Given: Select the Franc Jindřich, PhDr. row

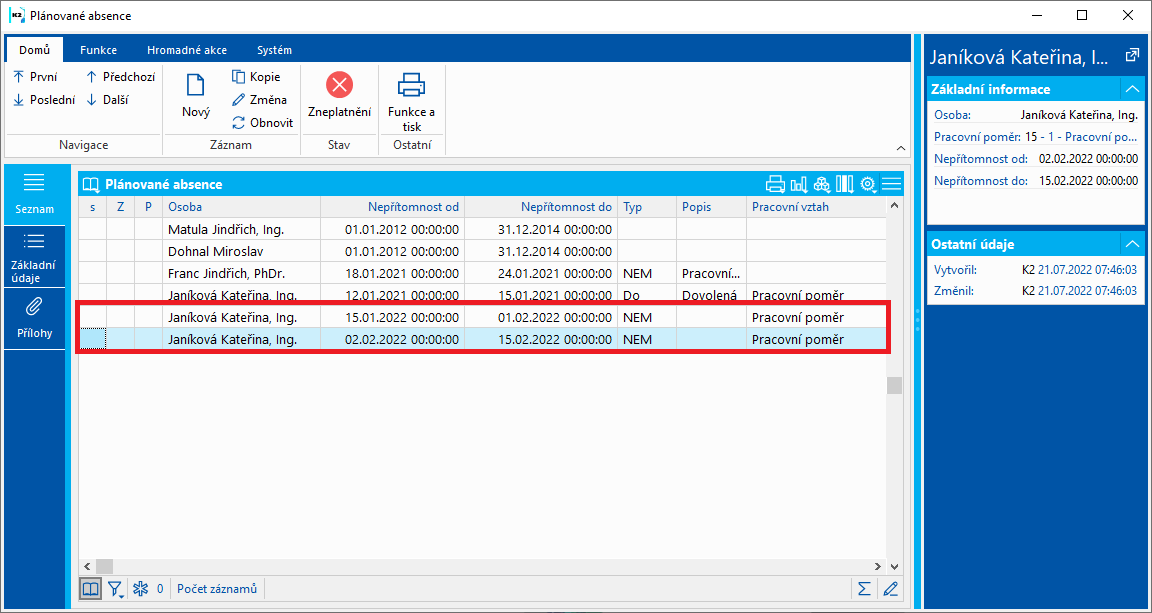Looking at the screenshot, I should pyautogui.click(x=482, y=273).
